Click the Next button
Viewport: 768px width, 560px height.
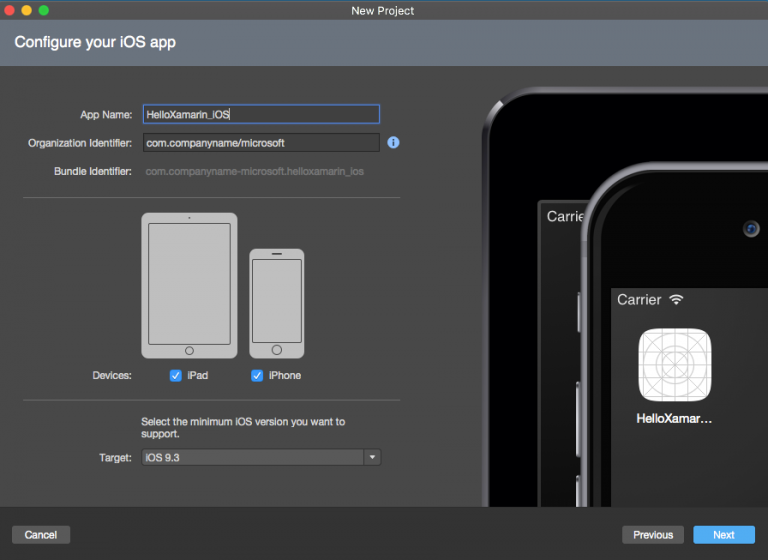[x=724, y=535]
